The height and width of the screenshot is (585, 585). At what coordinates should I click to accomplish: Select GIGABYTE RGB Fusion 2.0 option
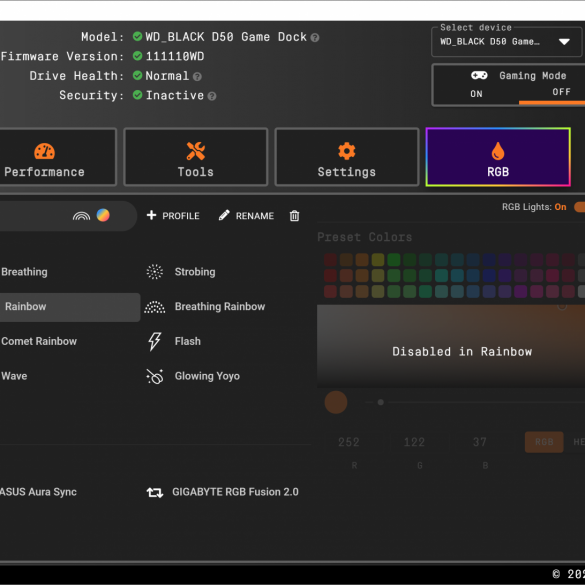click(x=235, y=492)
